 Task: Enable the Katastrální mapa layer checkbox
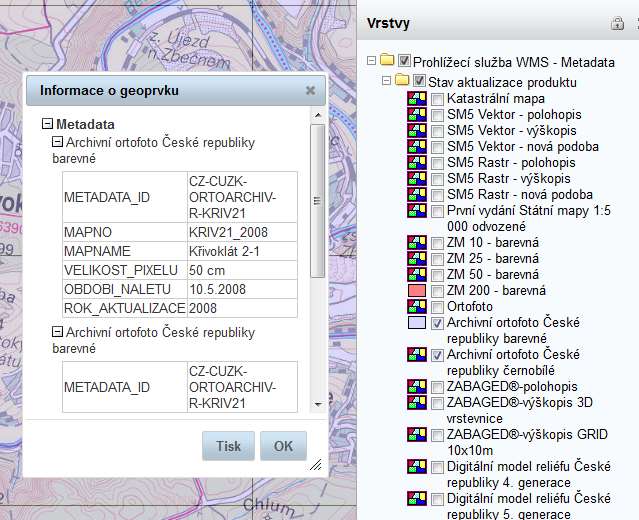click(437, 99)
